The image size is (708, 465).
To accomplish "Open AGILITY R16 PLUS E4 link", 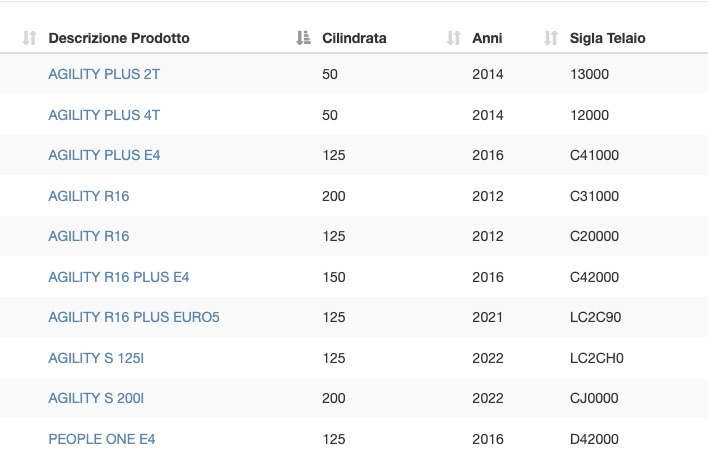I will tap(119, 277).
